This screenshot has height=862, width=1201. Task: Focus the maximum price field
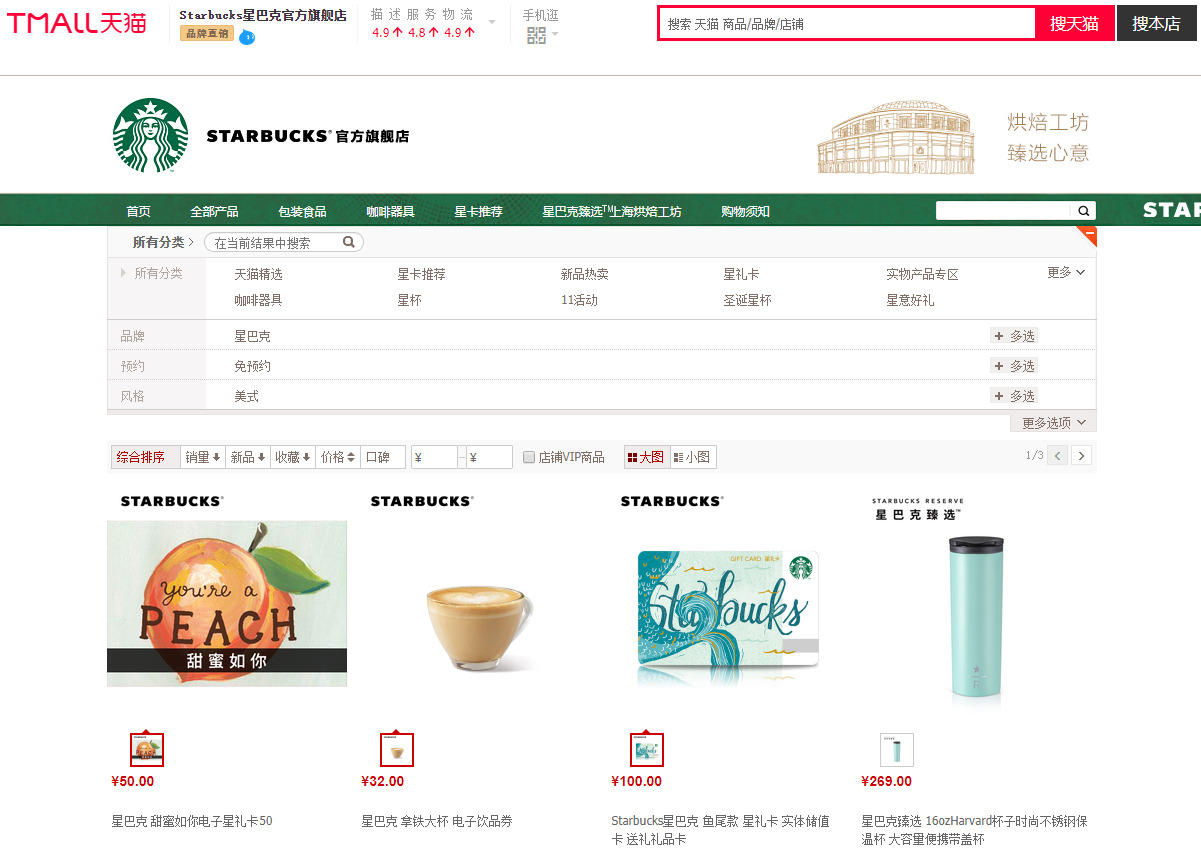[489, 457]
